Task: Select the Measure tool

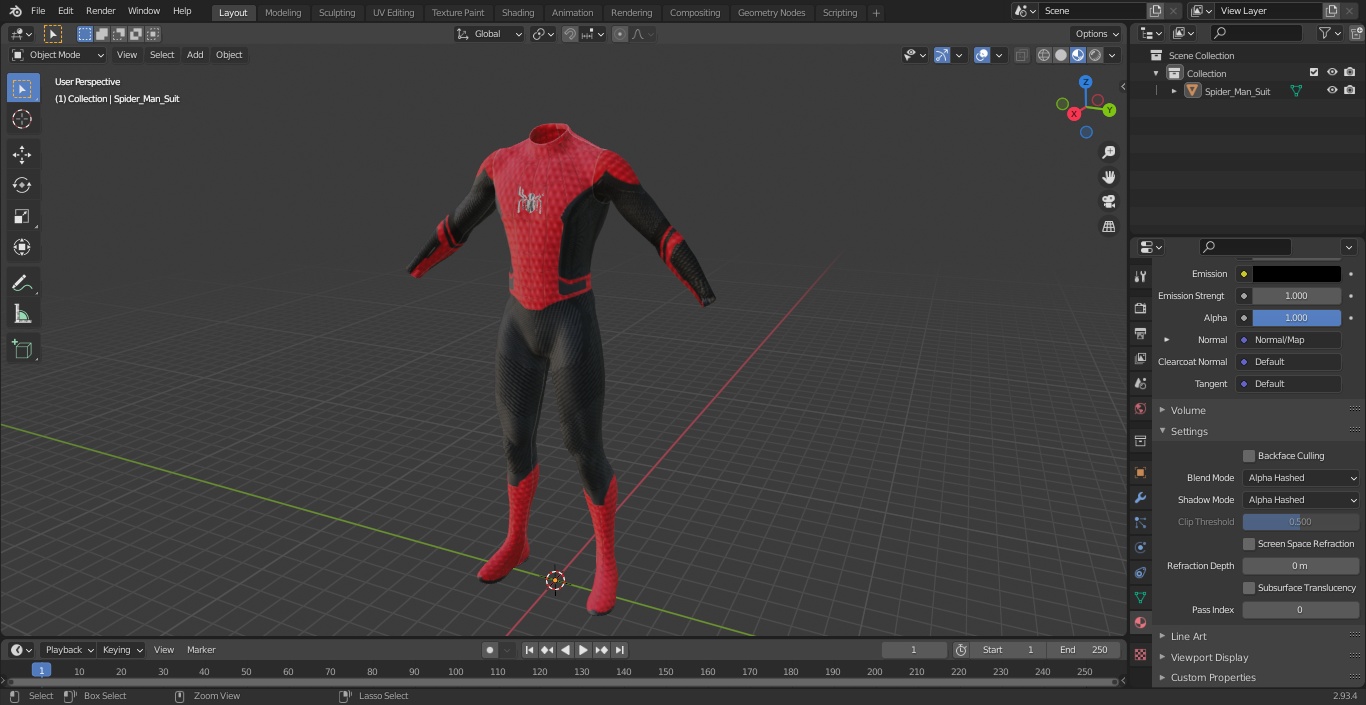Action: pos(22,315)
